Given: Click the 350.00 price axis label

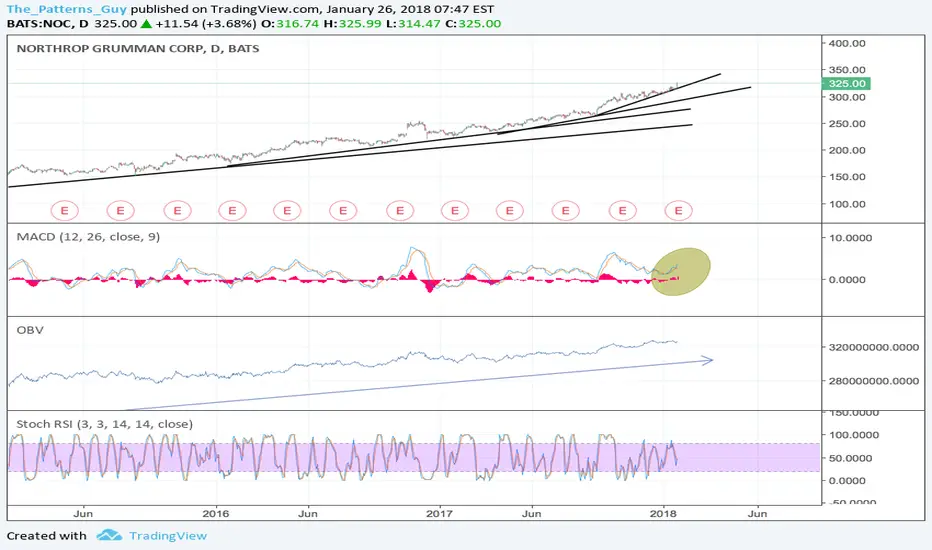Looking at the screenshot, I should click(x=847, y=70).
